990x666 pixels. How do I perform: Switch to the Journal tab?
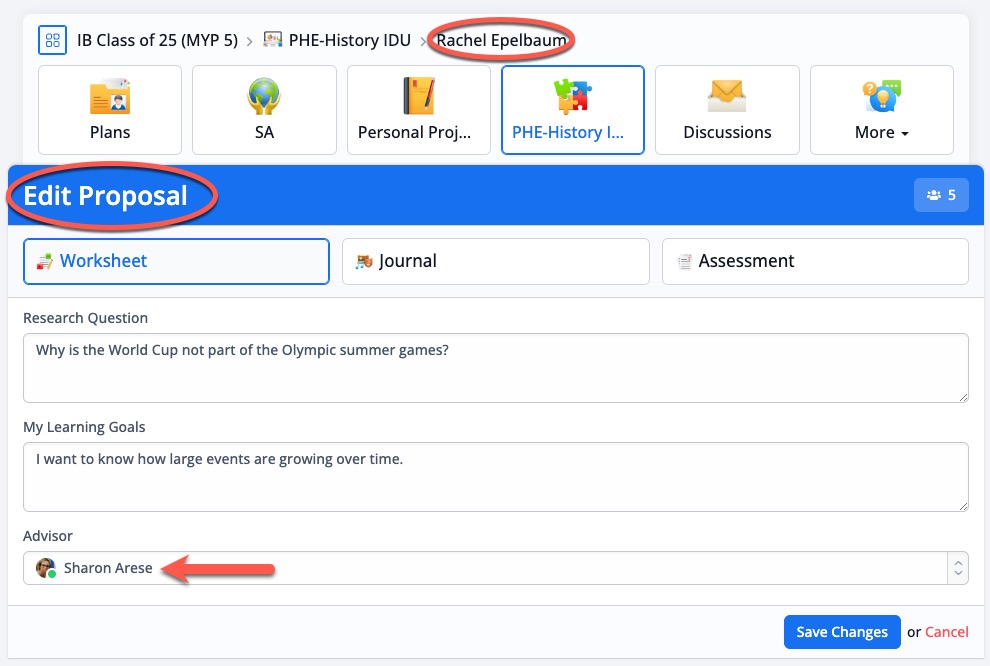pos(496,261)
